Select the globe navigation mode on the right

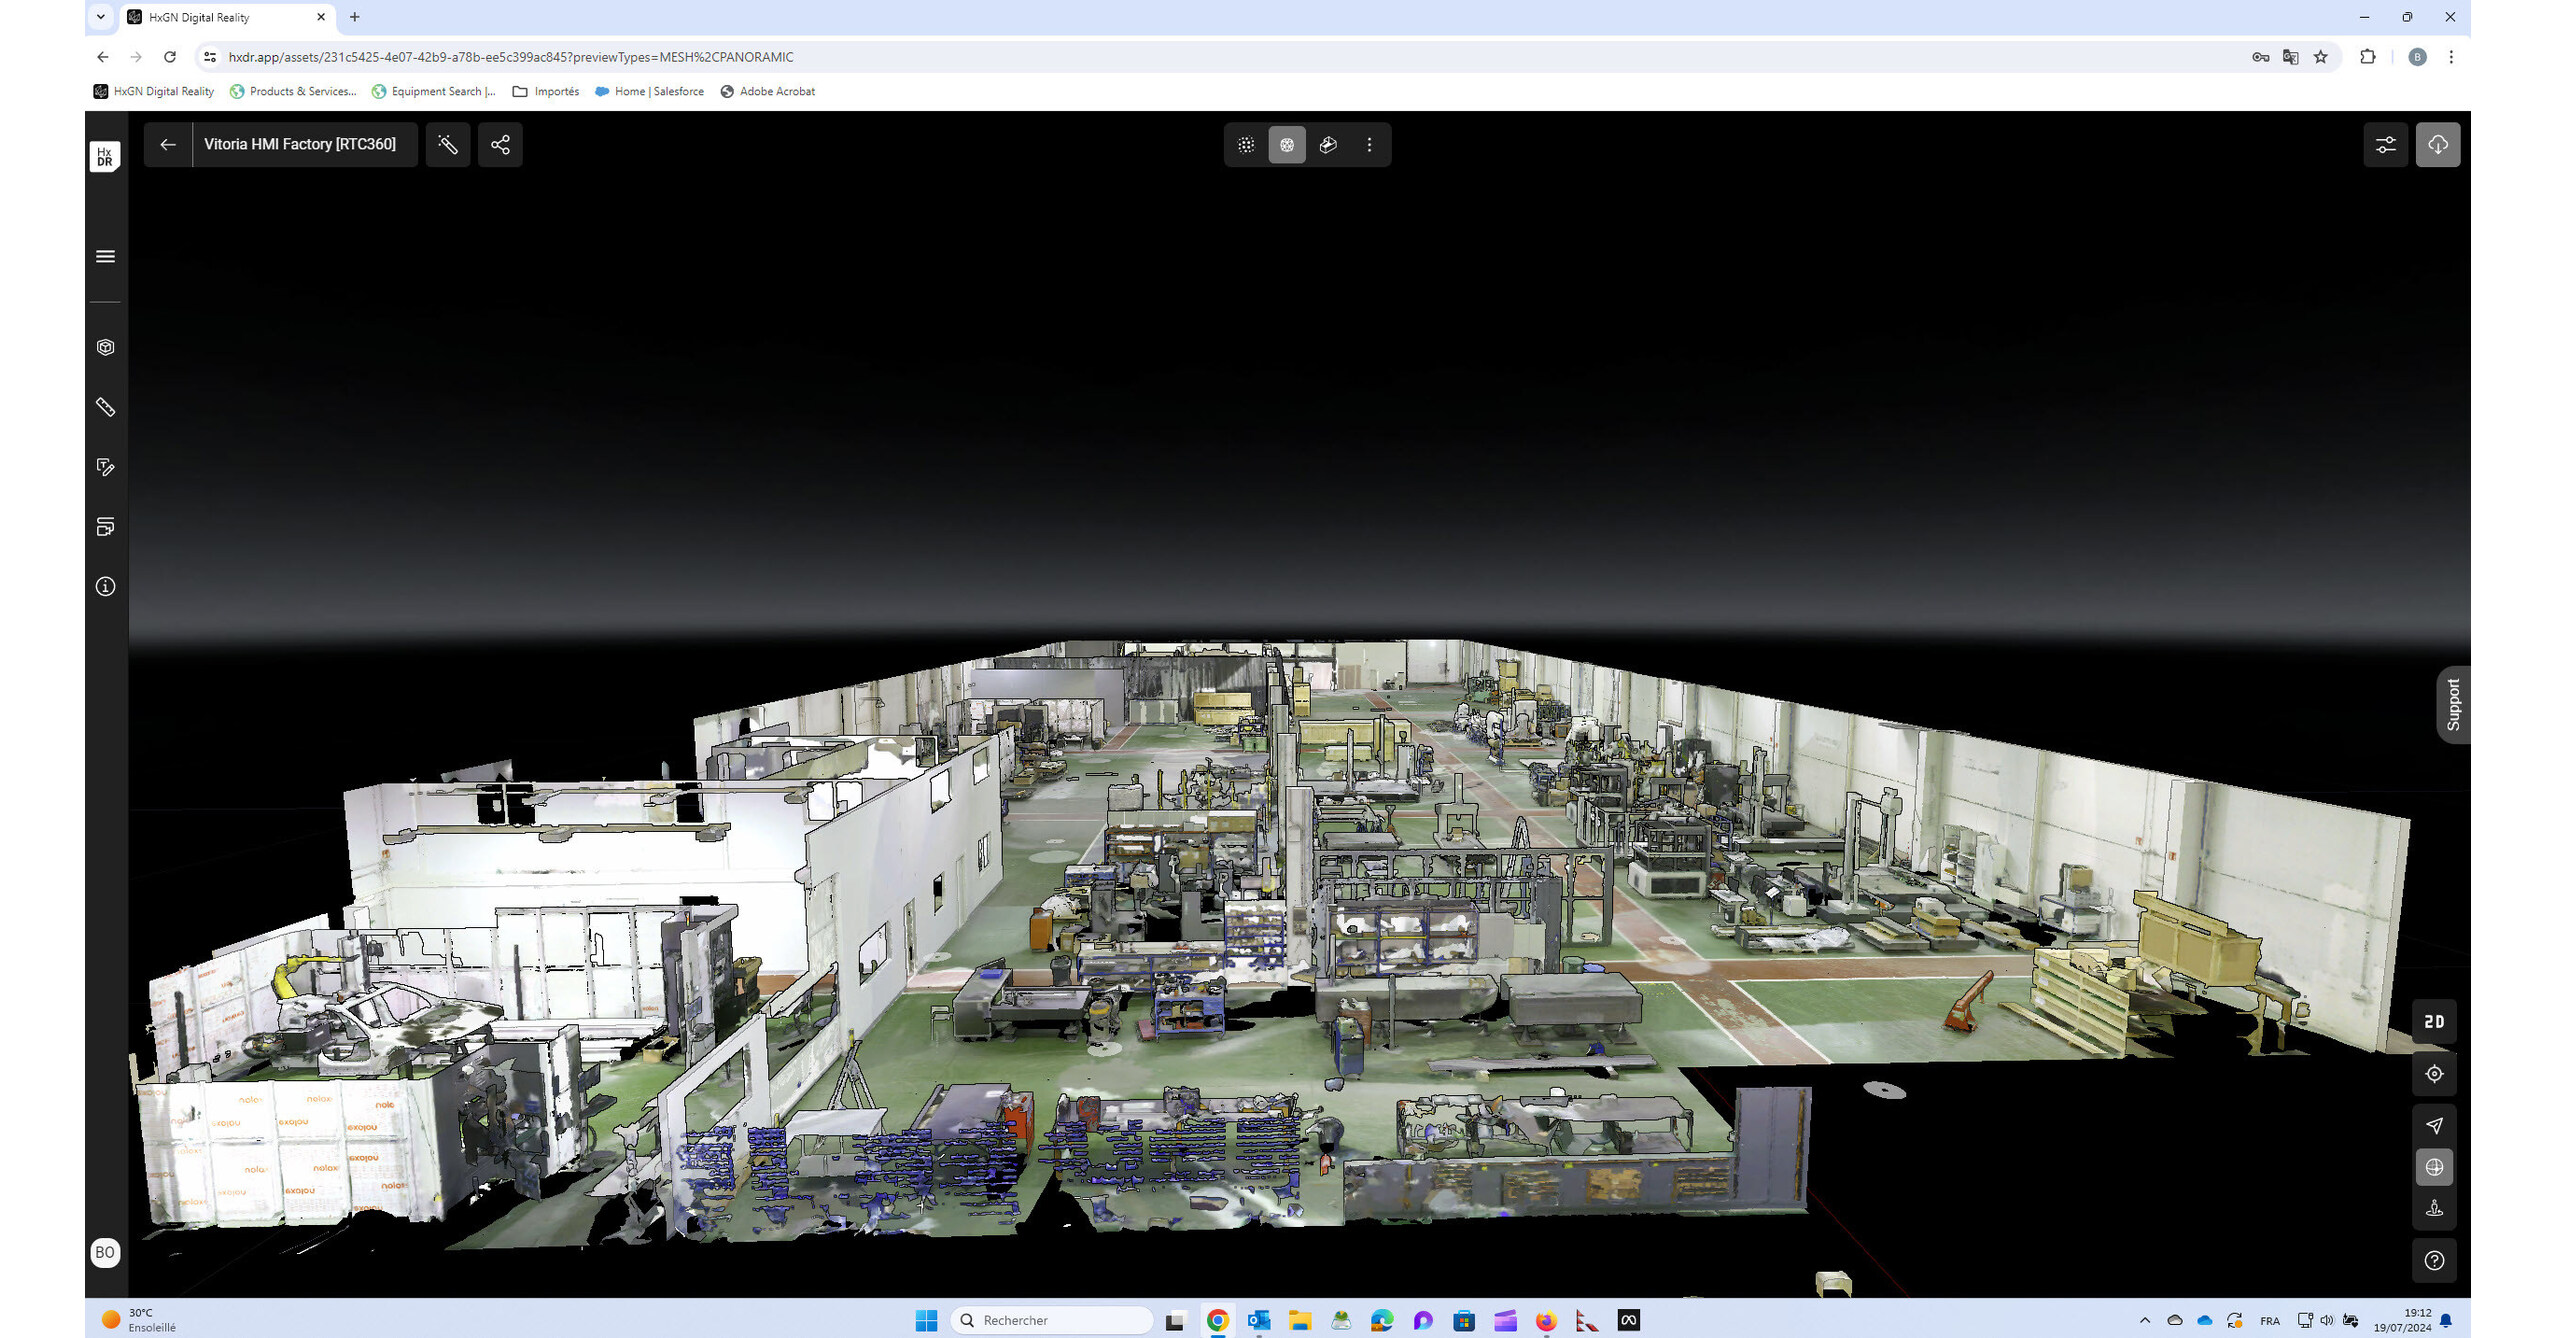2434,1167
